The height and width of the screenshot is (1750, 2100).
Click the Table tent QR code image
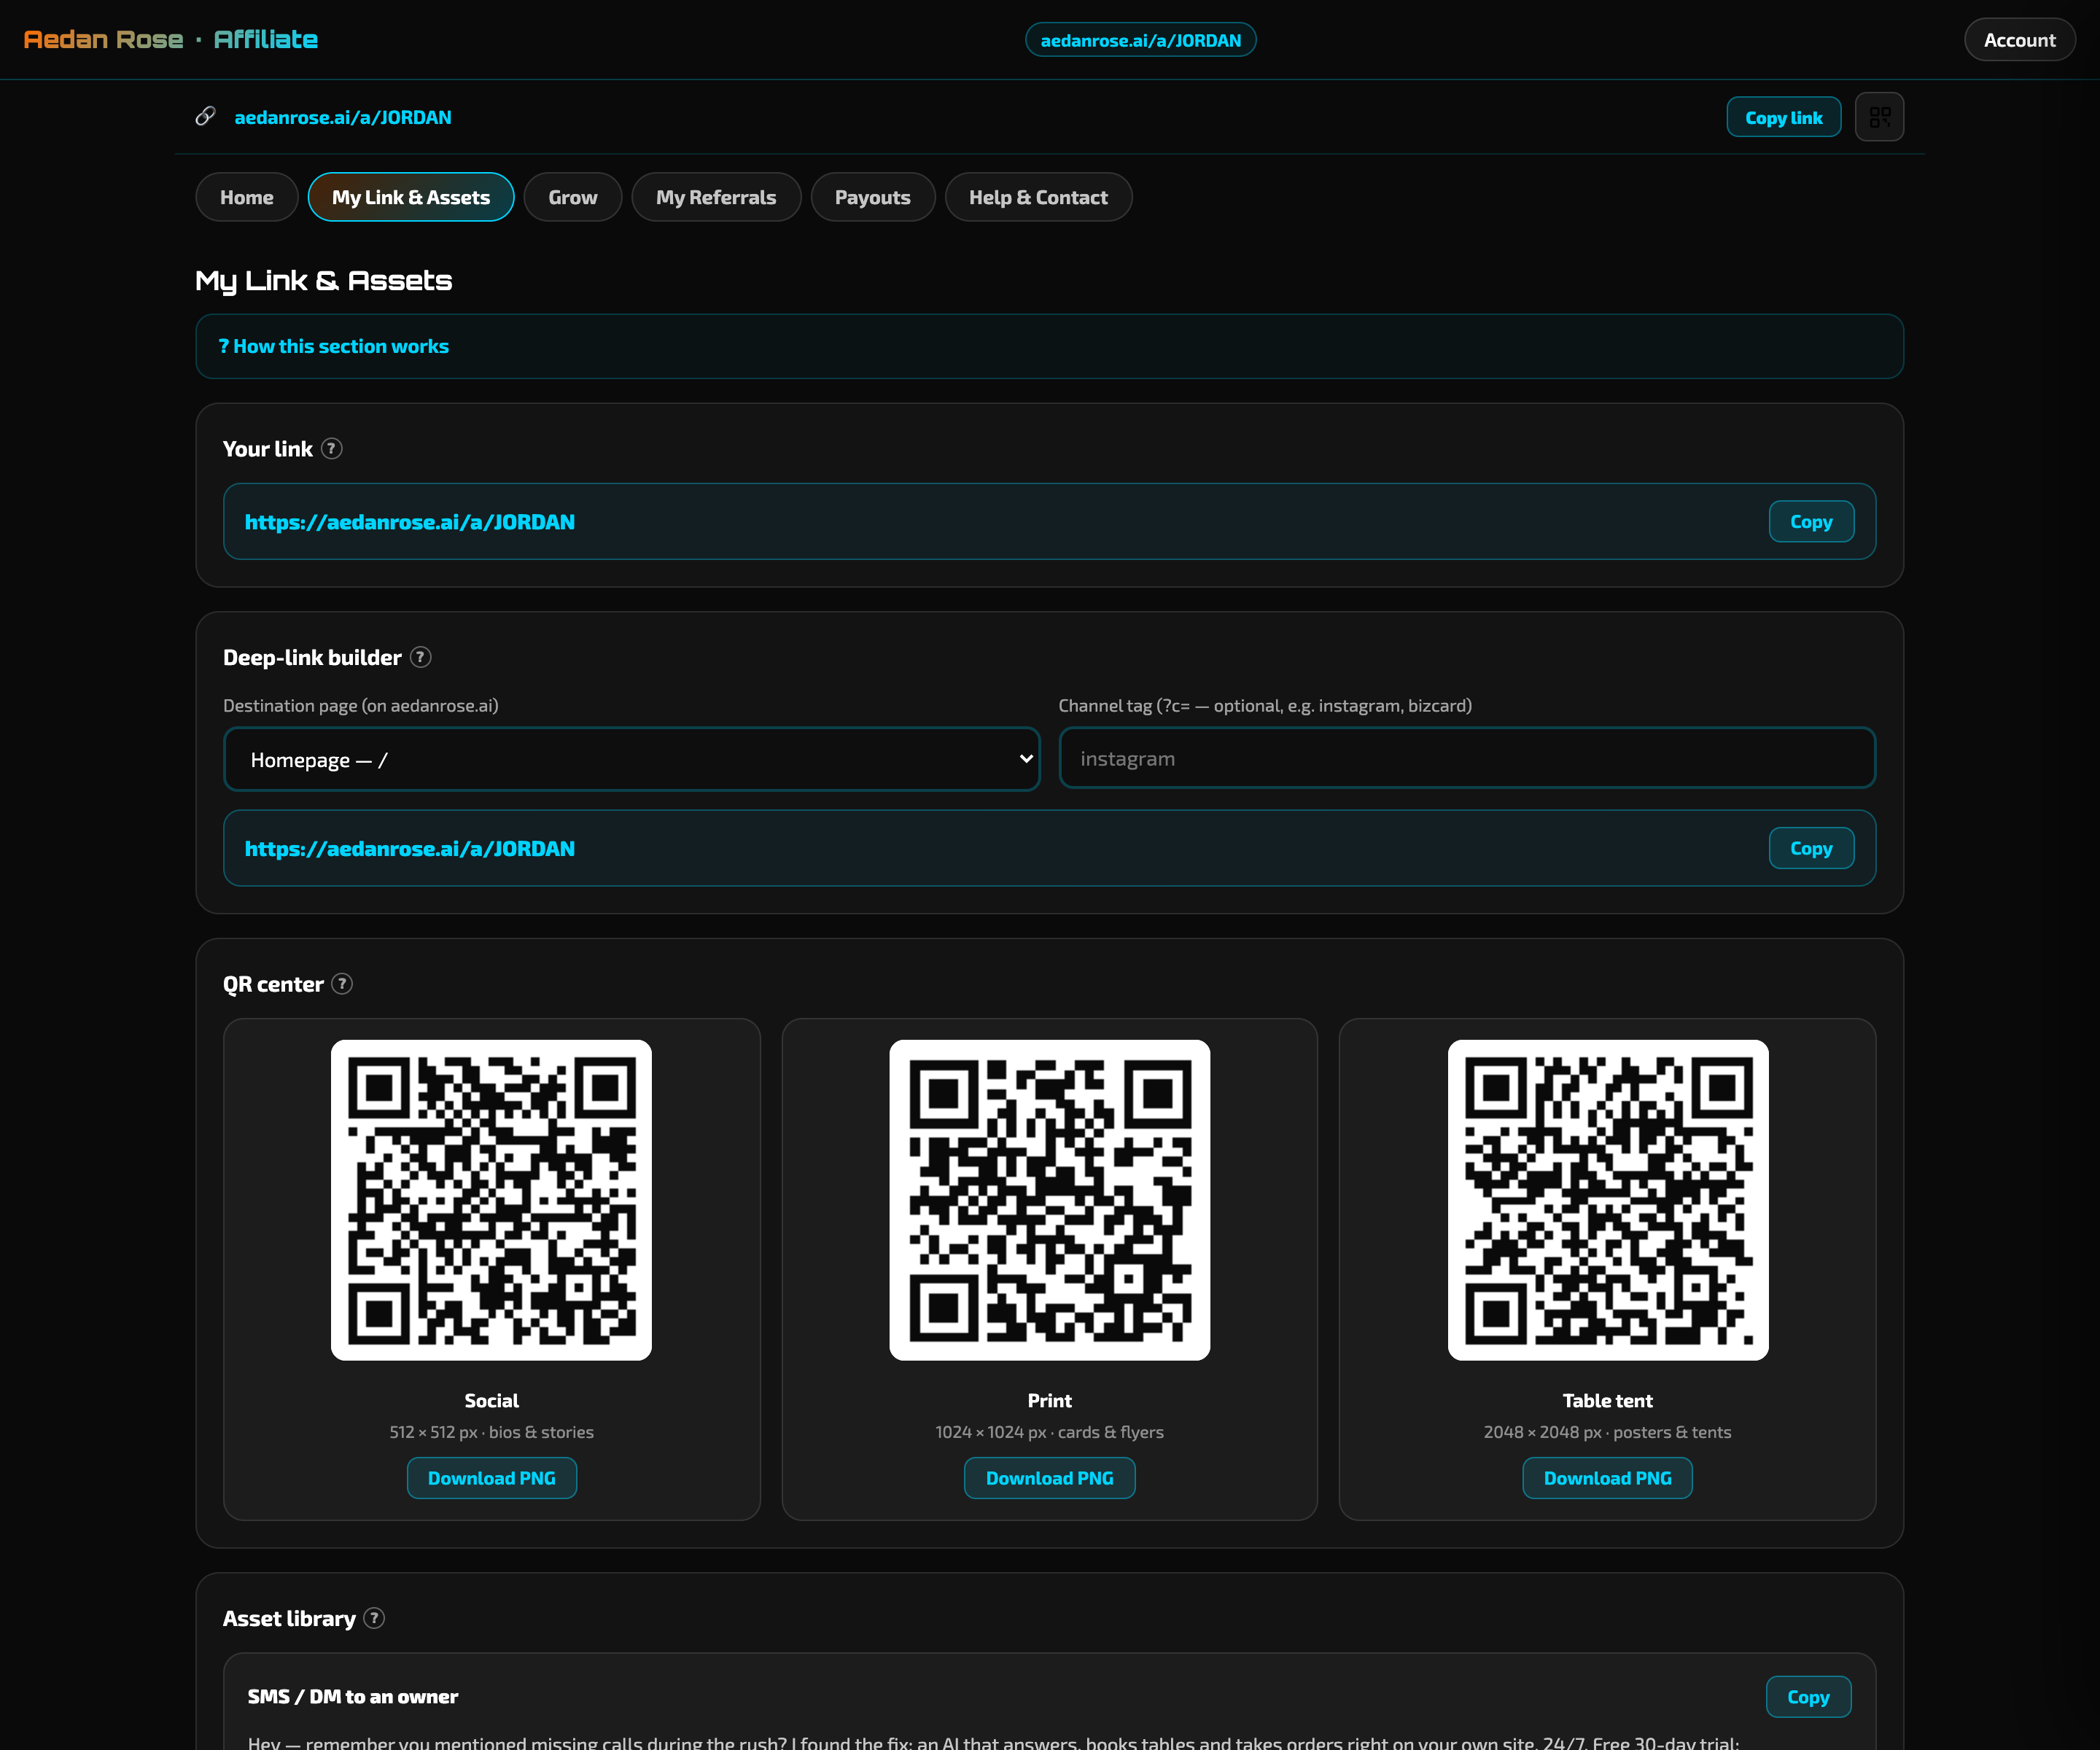(x=1607, y=1200)
